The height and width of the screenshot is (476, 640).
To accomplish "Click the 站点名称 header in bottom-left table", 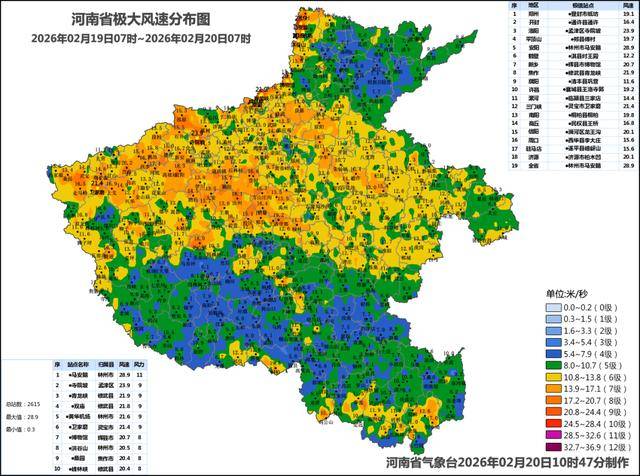I will click(80, 364).
